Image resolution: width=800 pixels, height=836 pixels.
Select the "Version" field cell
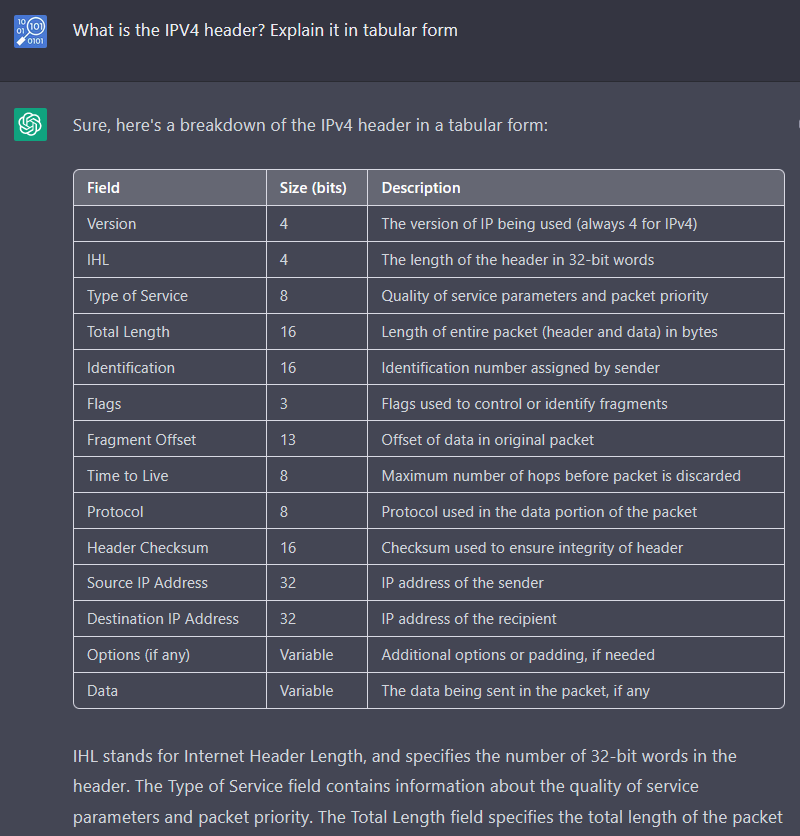(x=112, y=224)
